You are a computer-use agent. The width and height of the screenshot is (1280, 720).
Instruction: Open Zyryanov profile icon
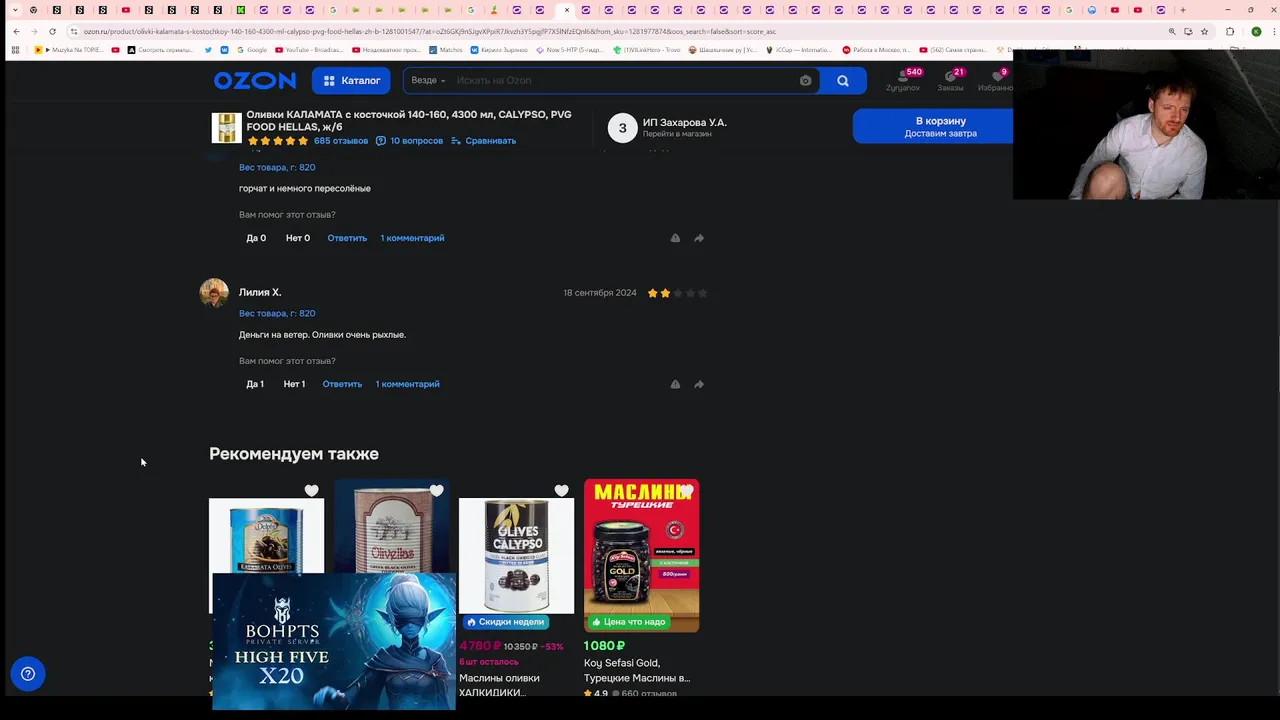tap(903, 81)
